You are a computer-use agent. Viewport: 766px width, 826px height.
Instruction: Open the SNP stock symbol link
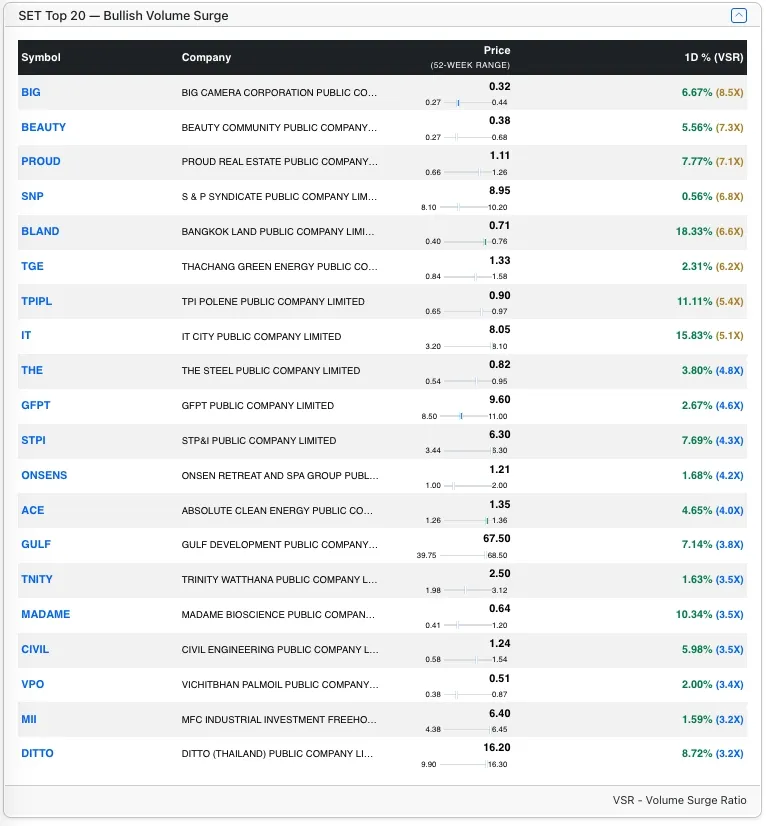click(x=32, y=196)
